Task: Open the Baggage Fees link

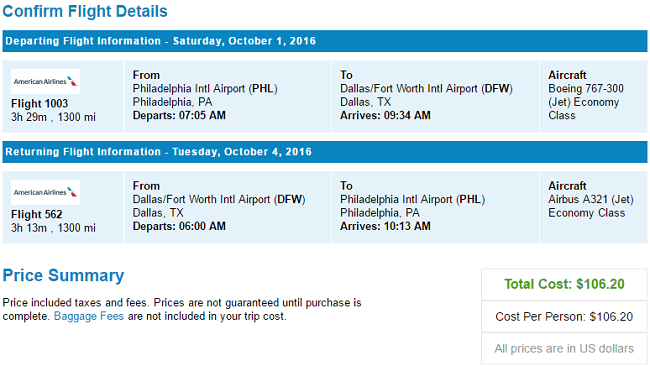Action: point(89,316)
